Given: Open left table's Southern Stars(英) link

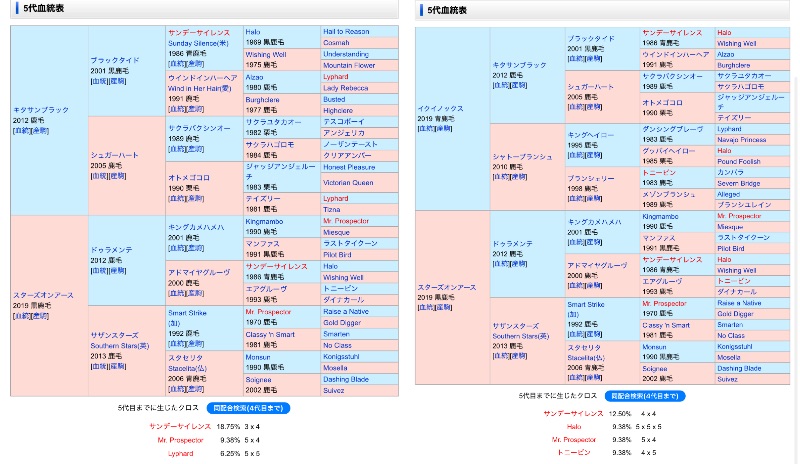Looking at the screenshot, I should click(119, 346).
